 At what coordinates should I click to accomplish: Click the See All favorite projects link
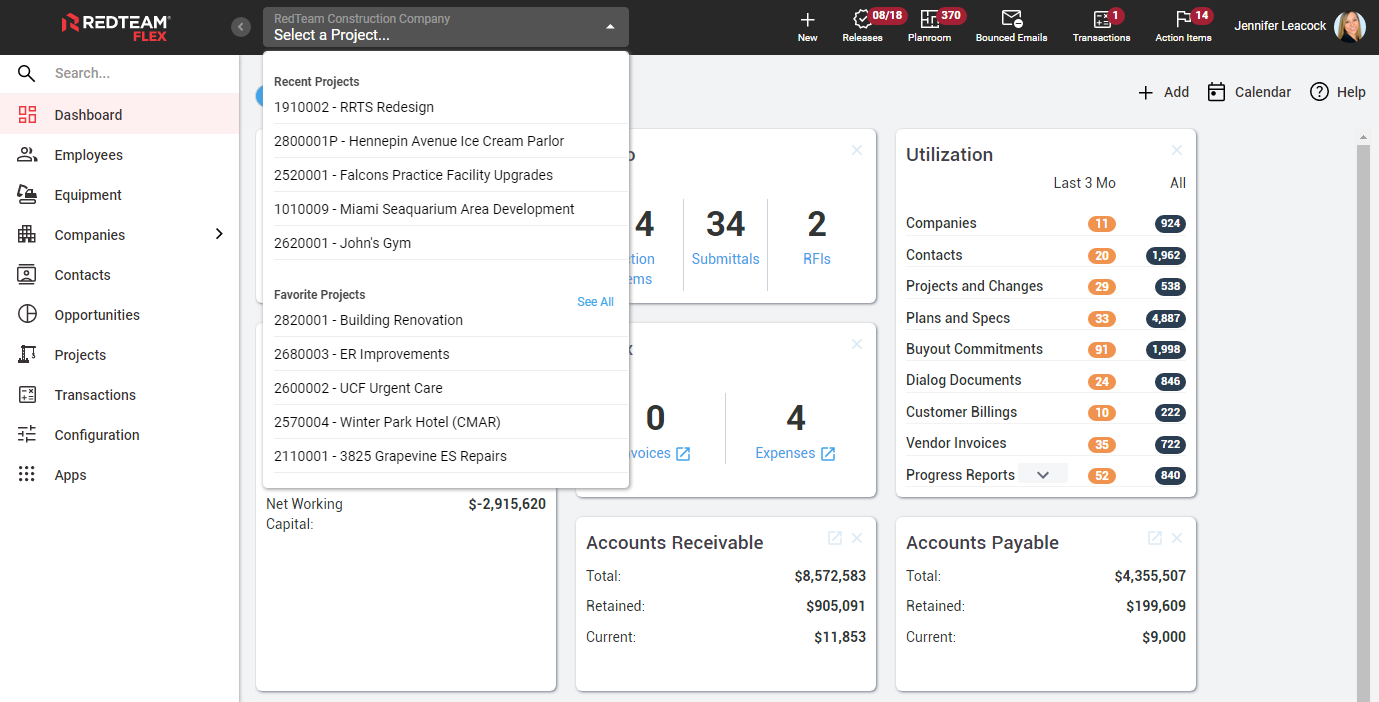click(595, 302)
